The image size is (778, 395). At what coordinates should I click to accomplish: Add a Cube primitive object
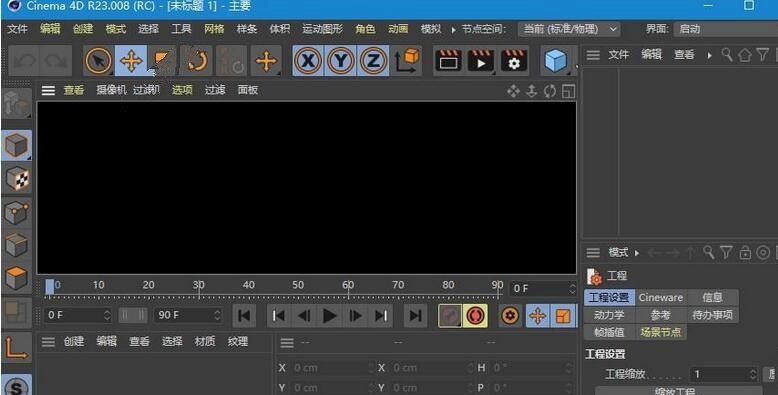(x=556, y=61)
